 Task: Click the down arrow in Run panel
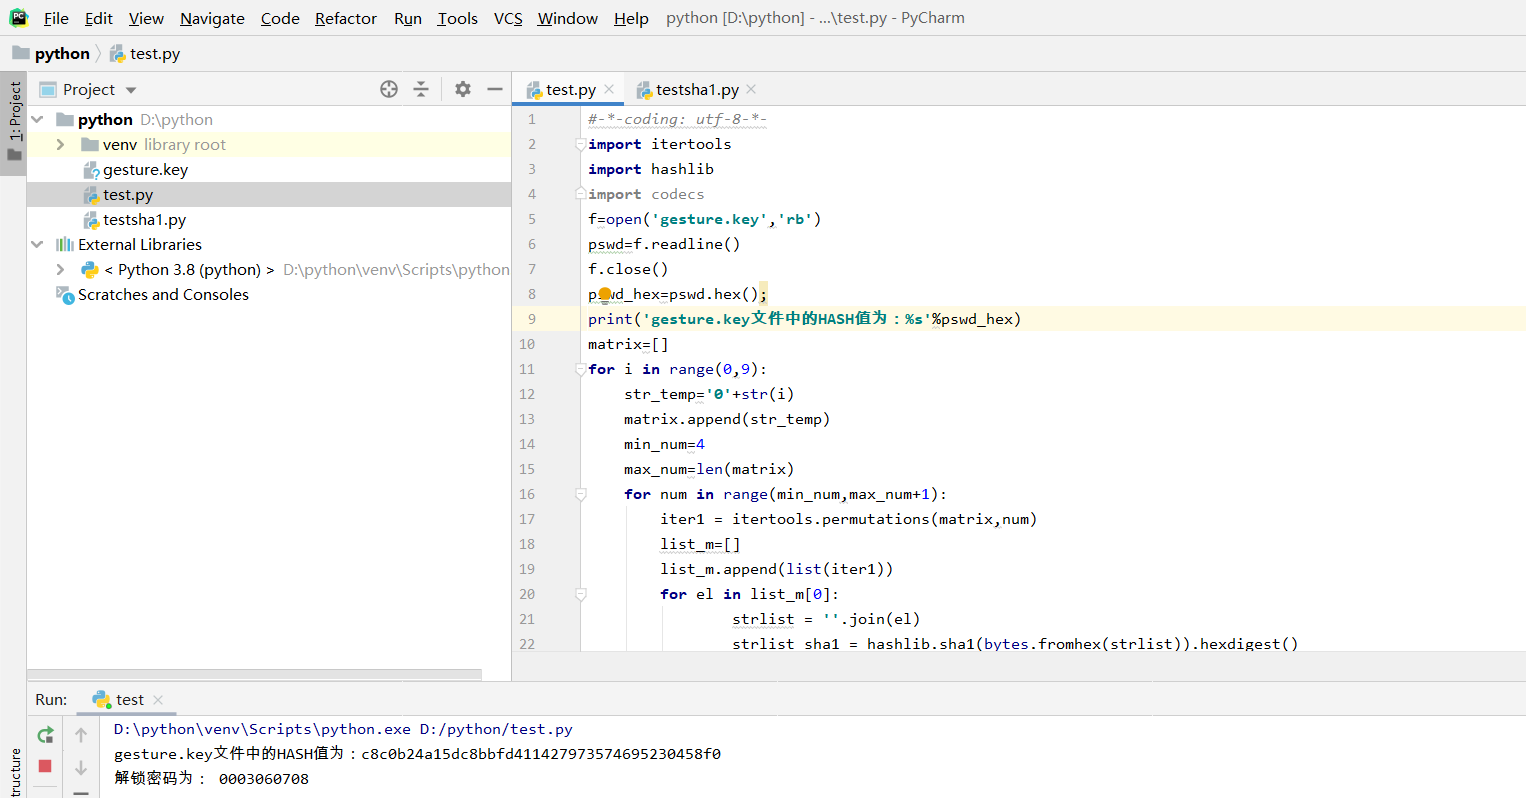(x=81, y=768)
